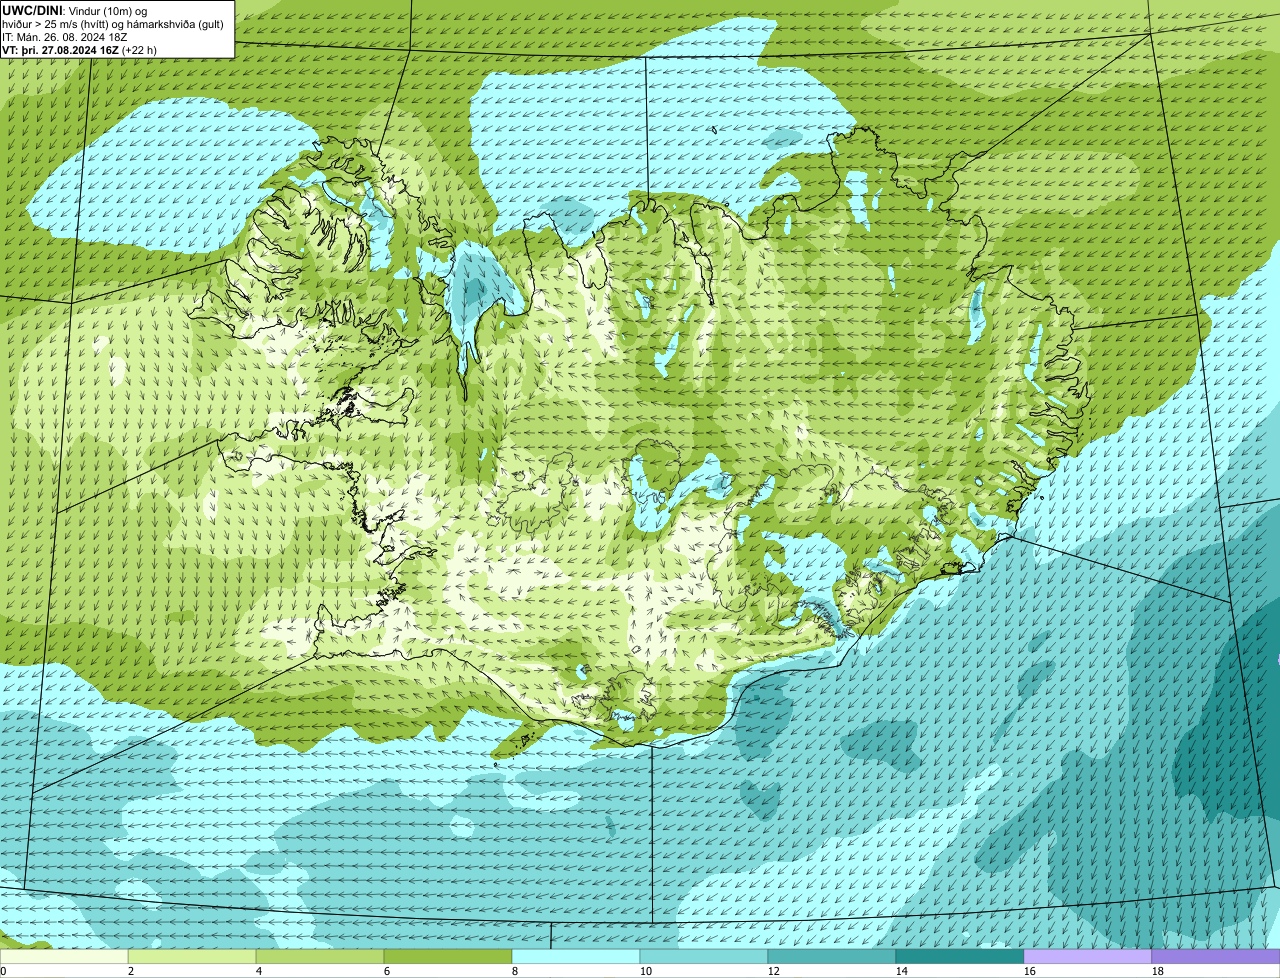Select the purple band above 18 m/s

point(1216,957)
